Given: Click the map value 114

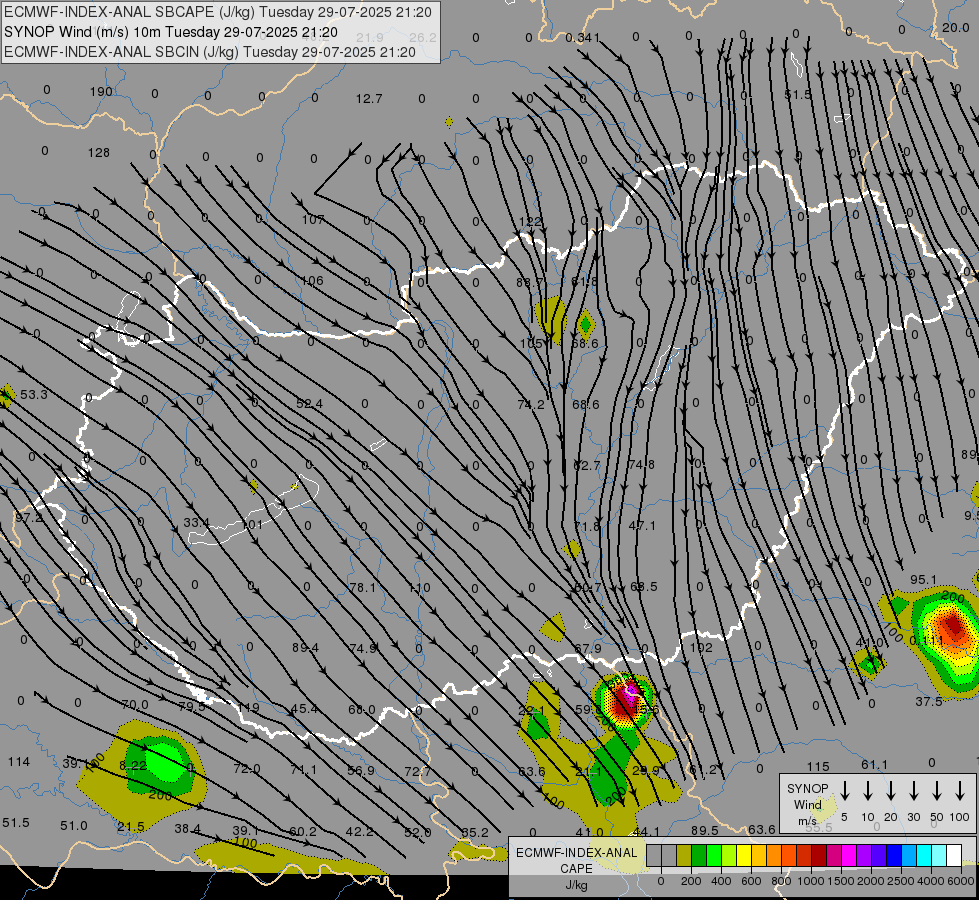Looking at the screenshot, I should pos(19,762).
